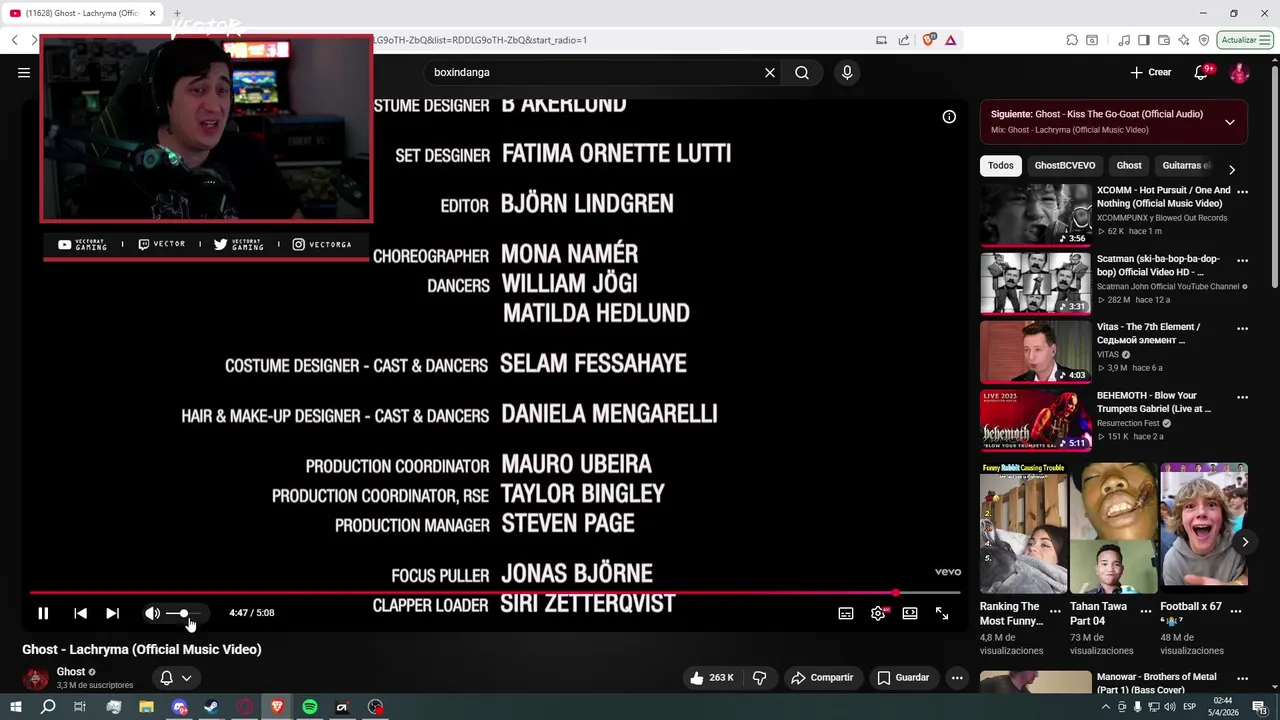Image resolution: width=1280 pixels, height=720 pixels.
Task: Seek on the red video progress bar
Action: pyautogui.click(x=495, y=593)
